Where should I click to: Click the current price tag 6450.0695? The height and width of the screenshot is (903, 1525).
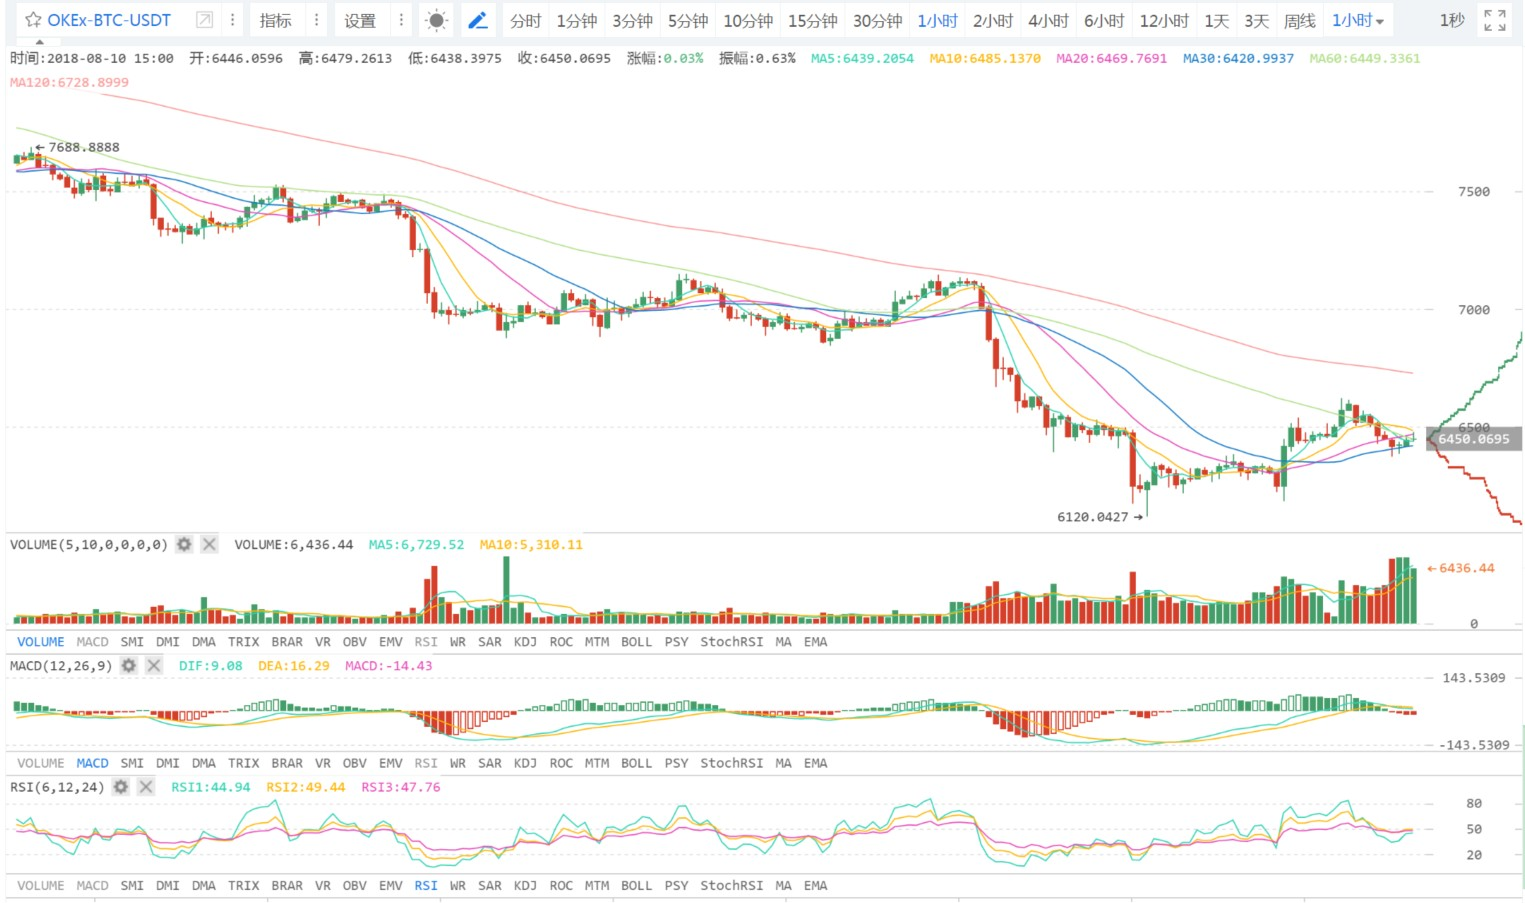[x=1474, y=439]
